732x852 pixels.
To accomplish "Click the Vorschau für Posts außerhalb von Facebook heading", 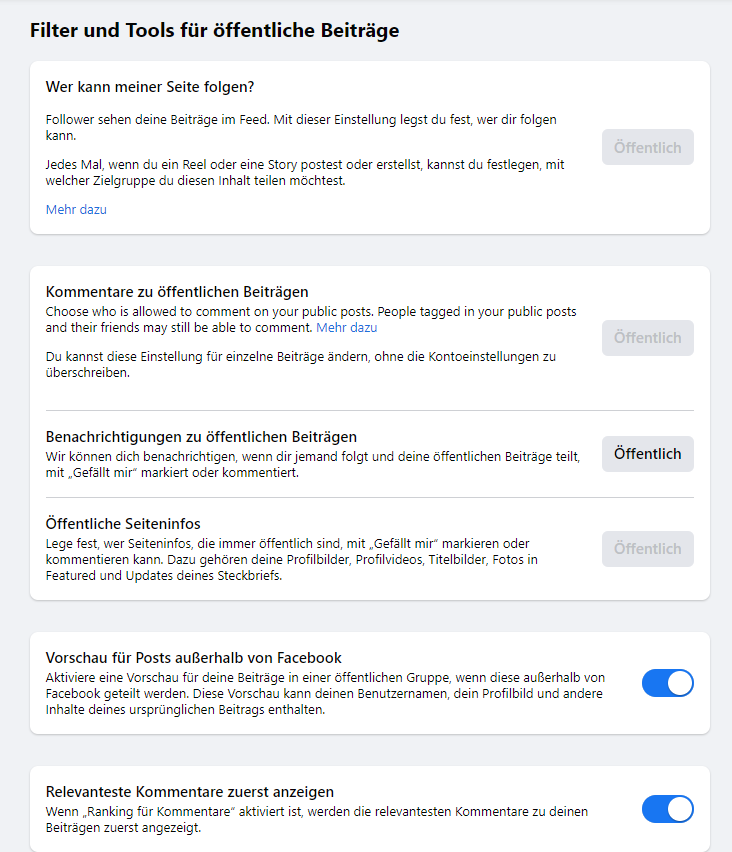I will (194, 658).
